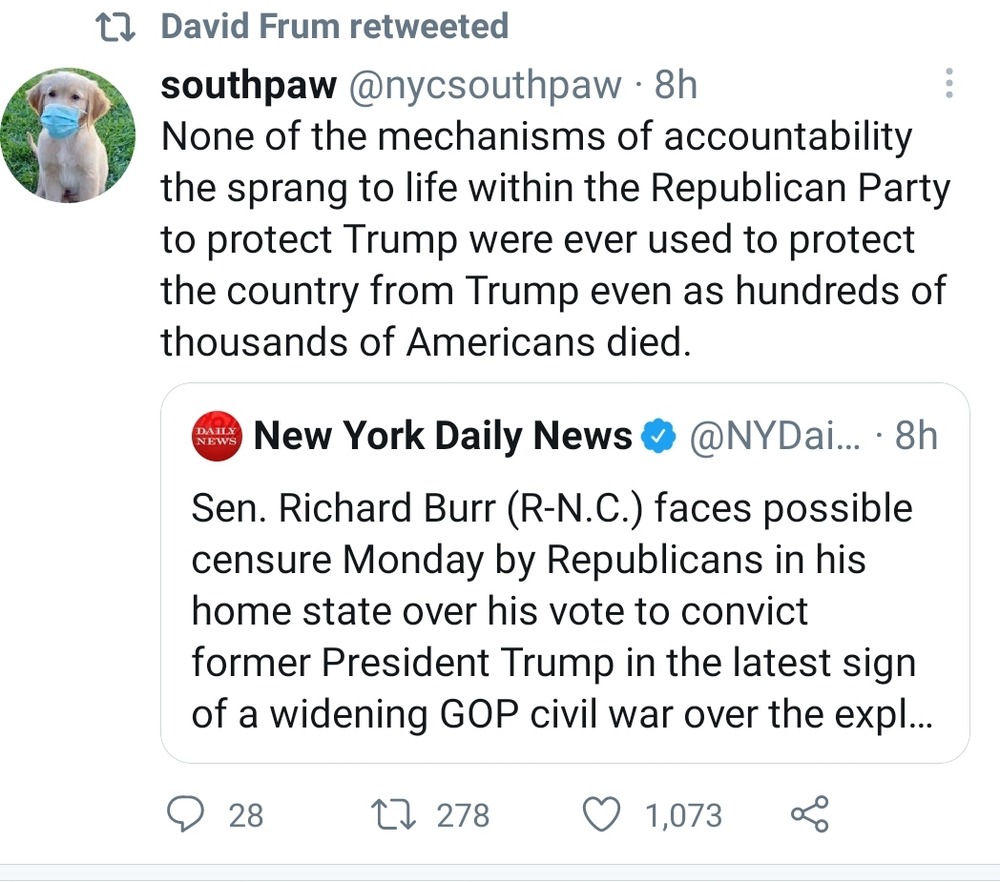The image size is (1000, 882).
Task: Click the reply speech bubble icon
Action: pyautogui.click(x=185, y=815)
